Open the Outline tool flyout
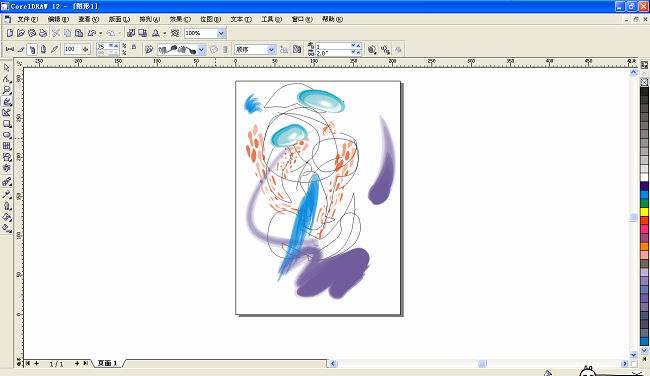This screenshot has height=376, width=650. (7, 205)
